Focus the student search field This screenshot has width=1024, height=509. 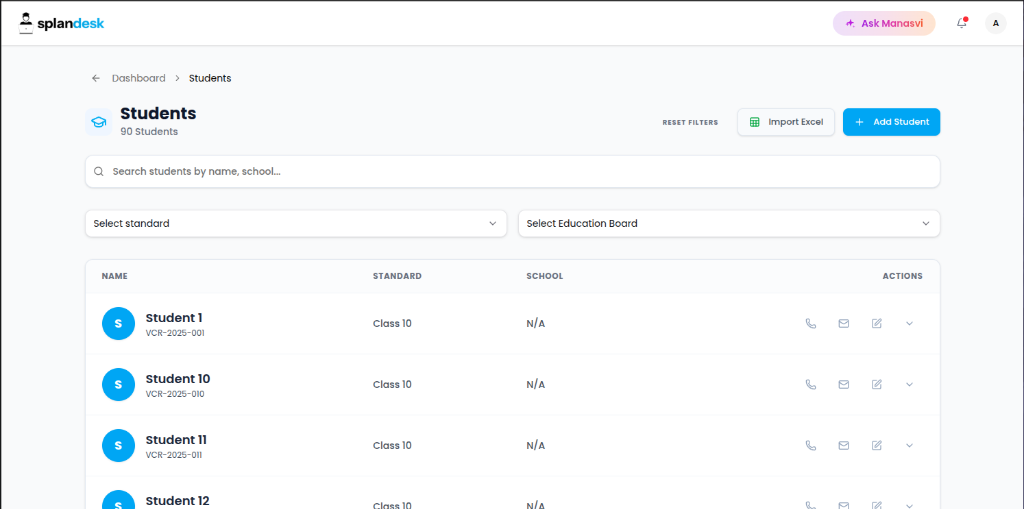tap(513, 172)
